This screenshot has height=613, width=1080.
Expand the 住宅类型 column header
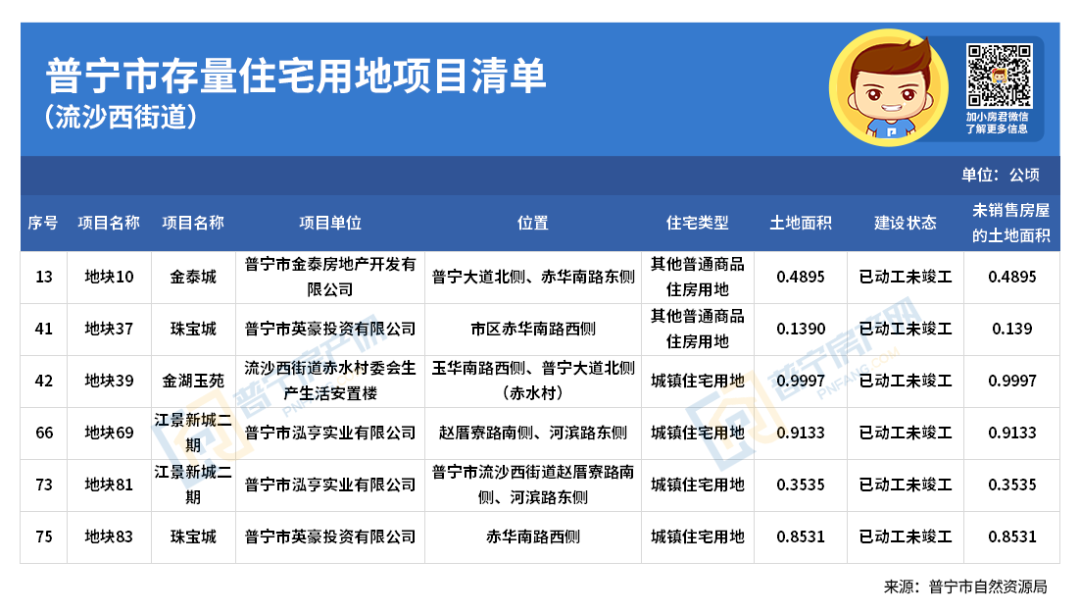click(x=698, y=222)
